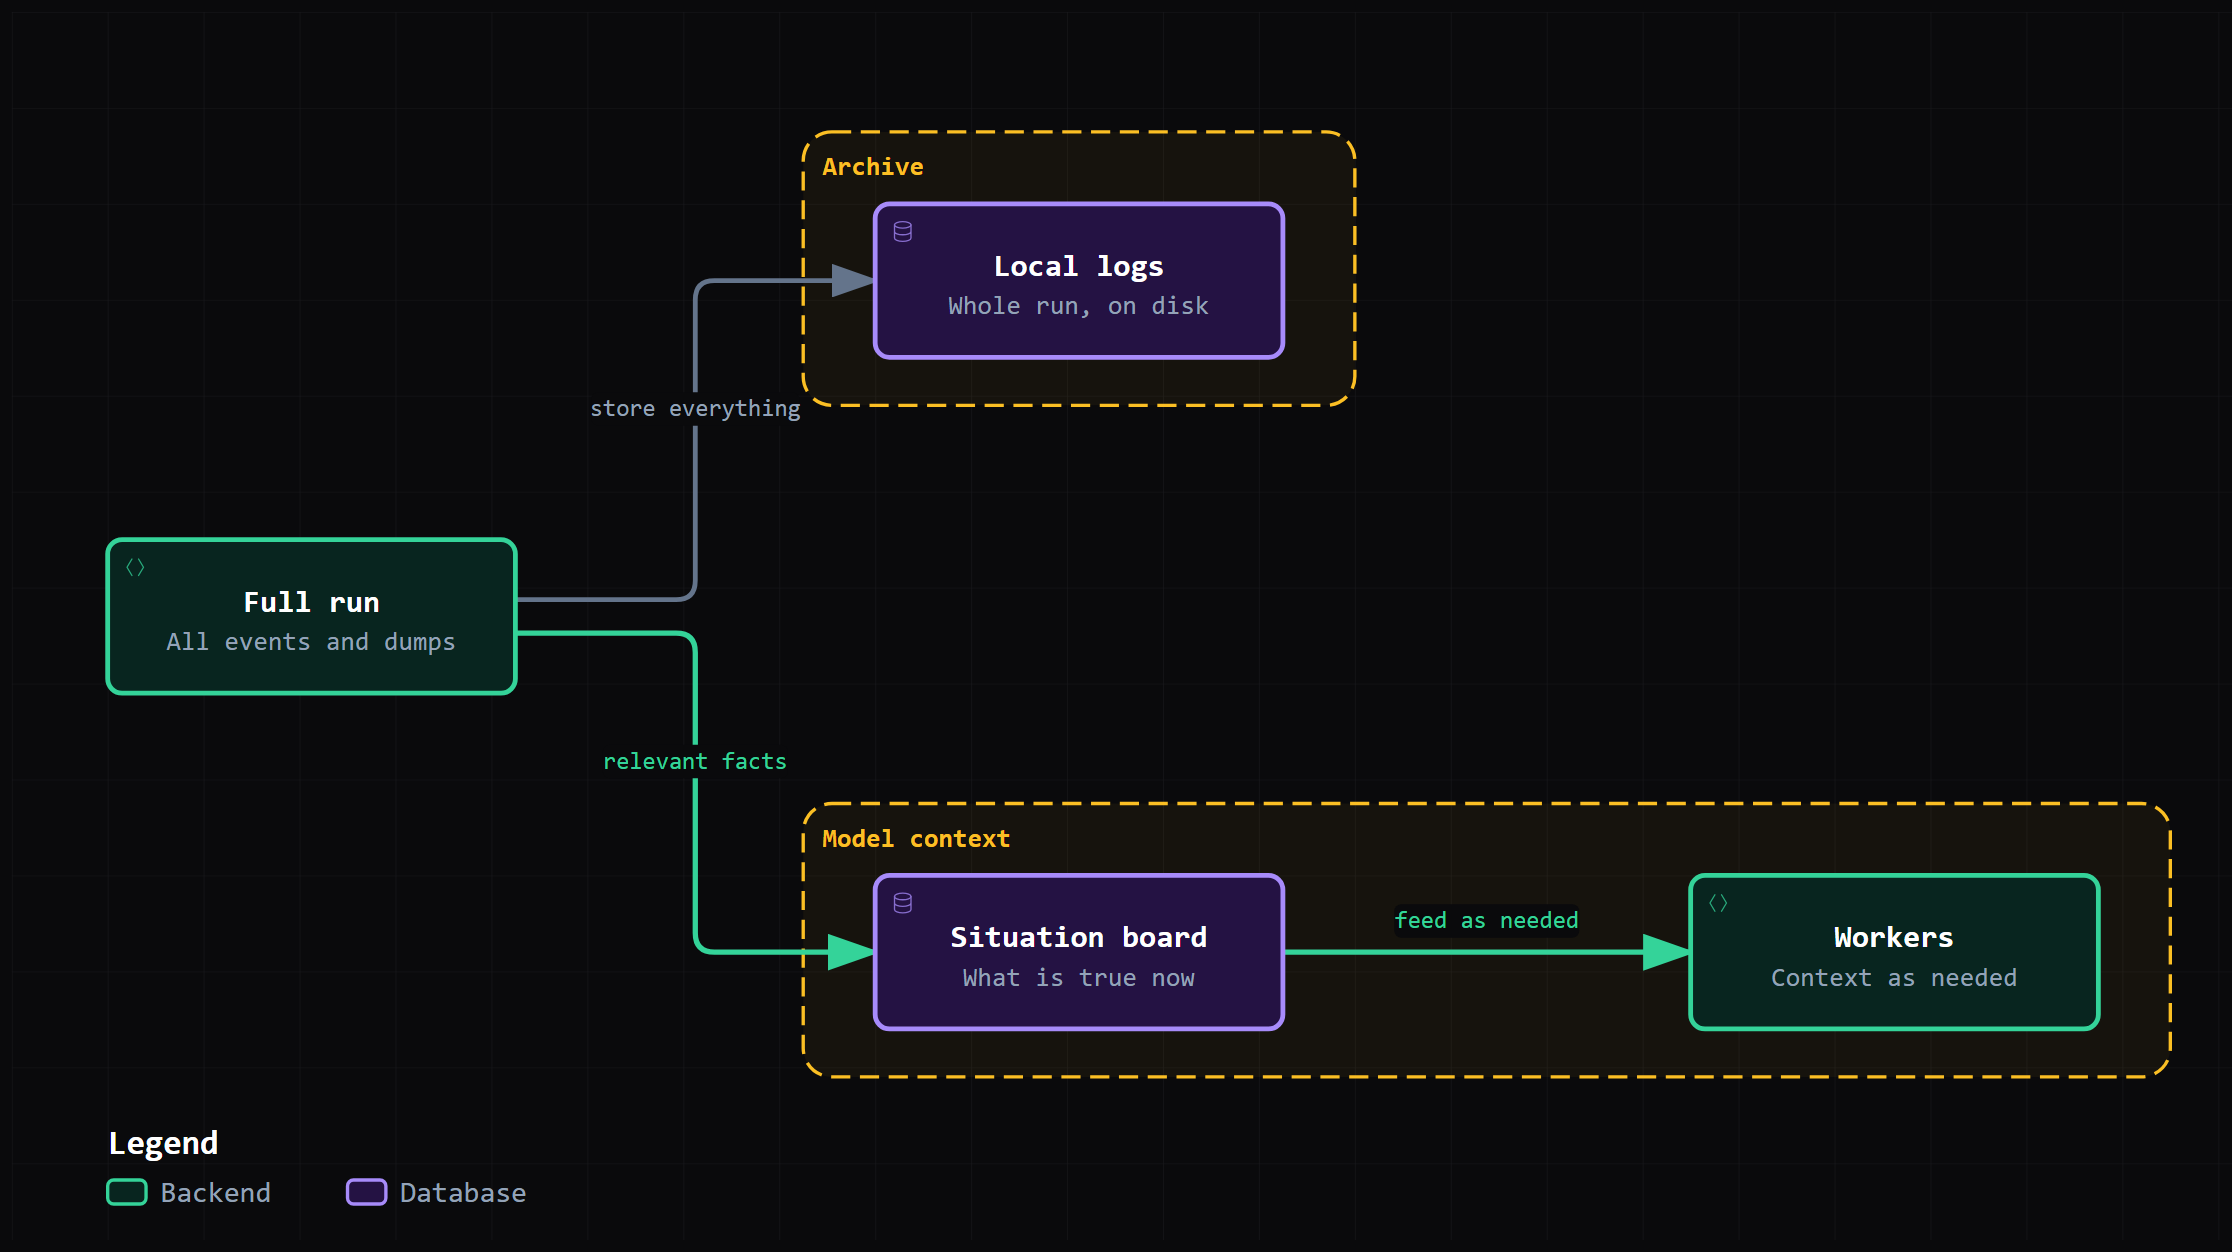
Task: Click the Model context group label
Action: (x=915, y=839)
